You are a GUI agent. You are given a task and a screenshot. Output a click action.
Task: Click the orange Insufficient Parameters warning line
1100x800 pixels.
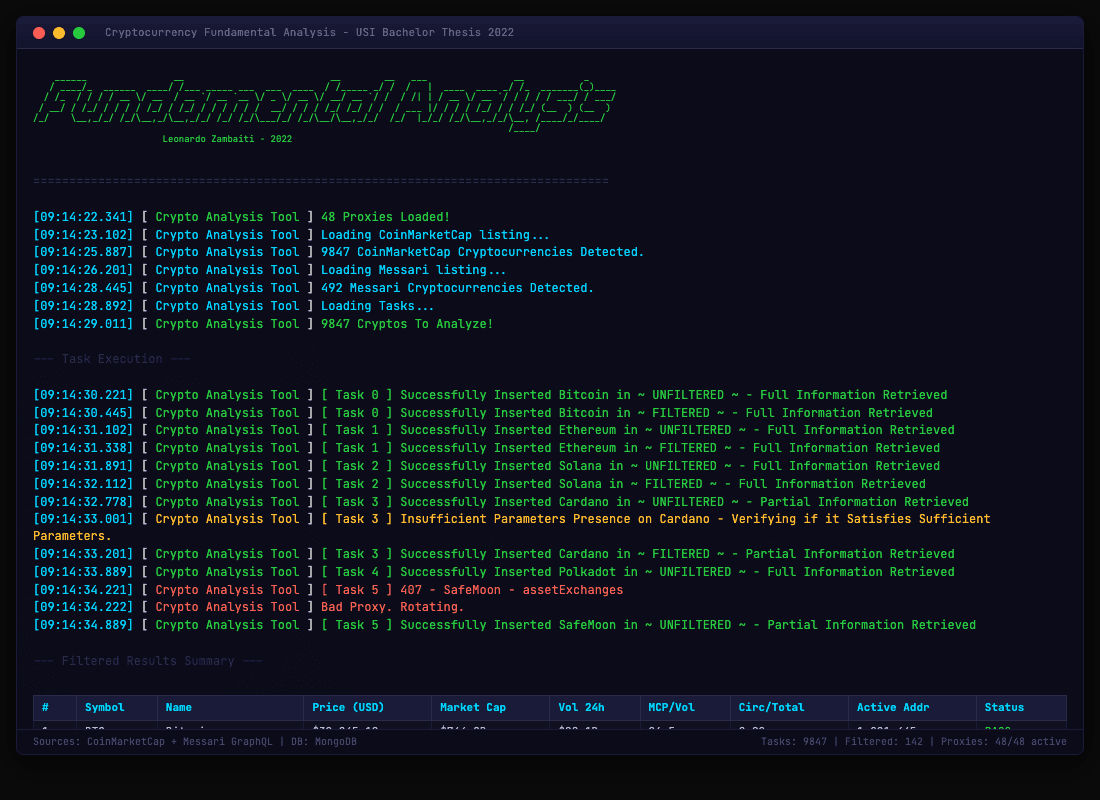click(695, 519)
